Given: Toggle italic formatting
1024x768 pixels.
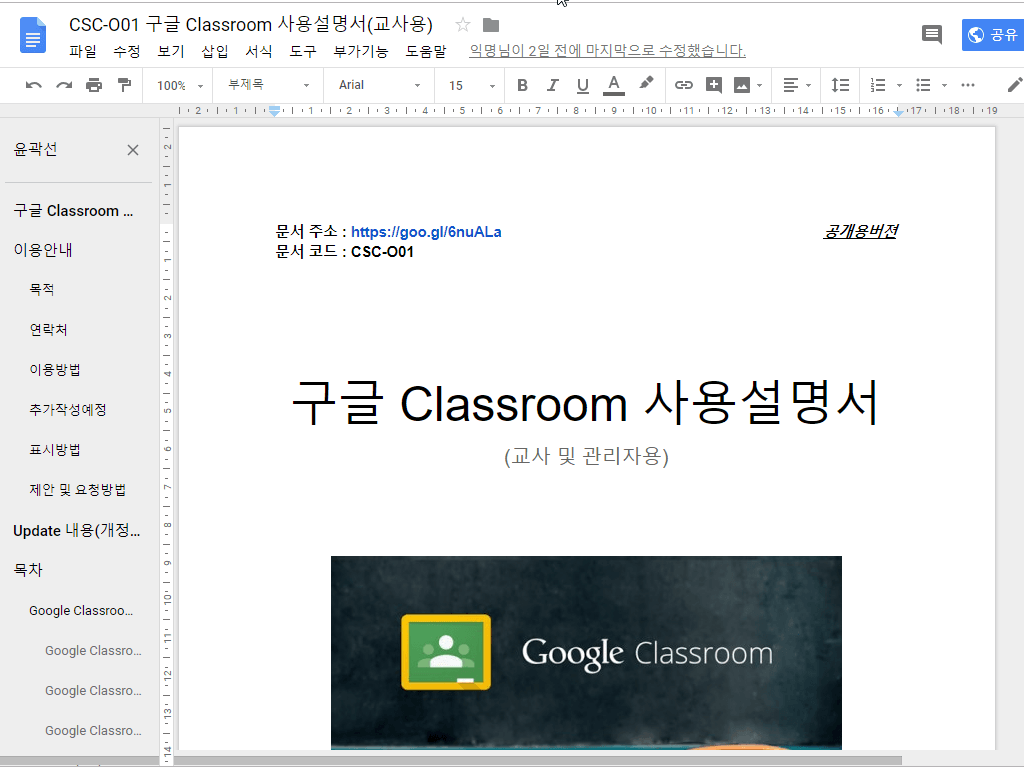Looking at the screenshot, I should click(552, 85).
